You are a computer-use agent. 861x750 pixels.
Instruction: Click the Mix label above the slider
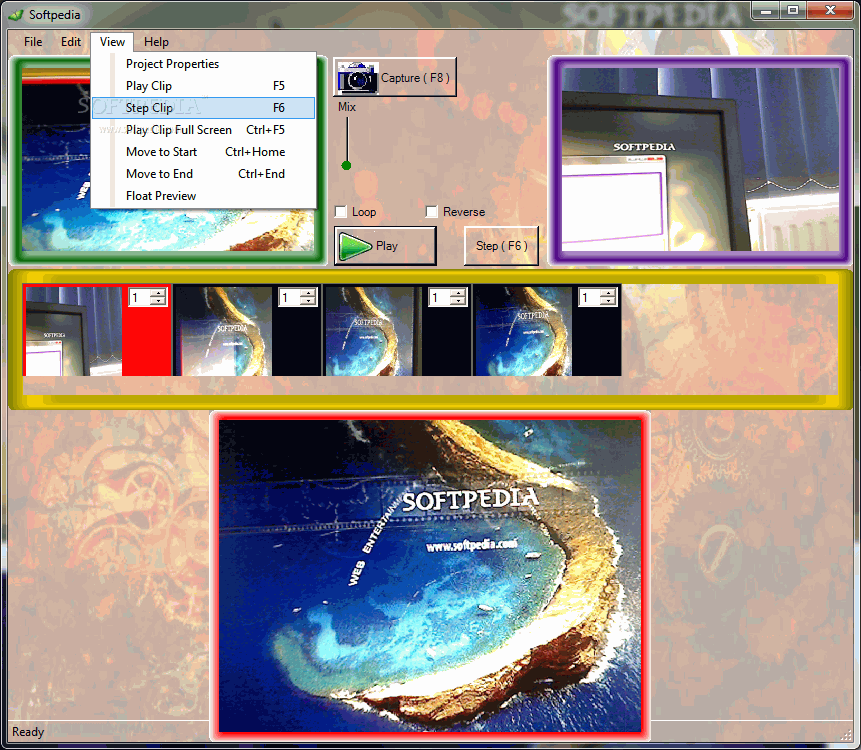(347, 107)
